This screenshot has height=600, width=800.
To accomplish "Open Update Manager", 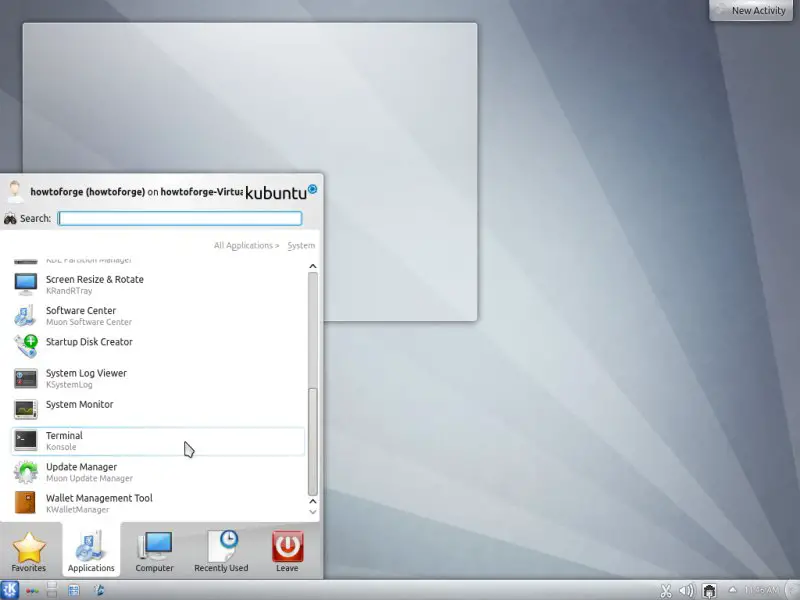I will pos(81,472).
